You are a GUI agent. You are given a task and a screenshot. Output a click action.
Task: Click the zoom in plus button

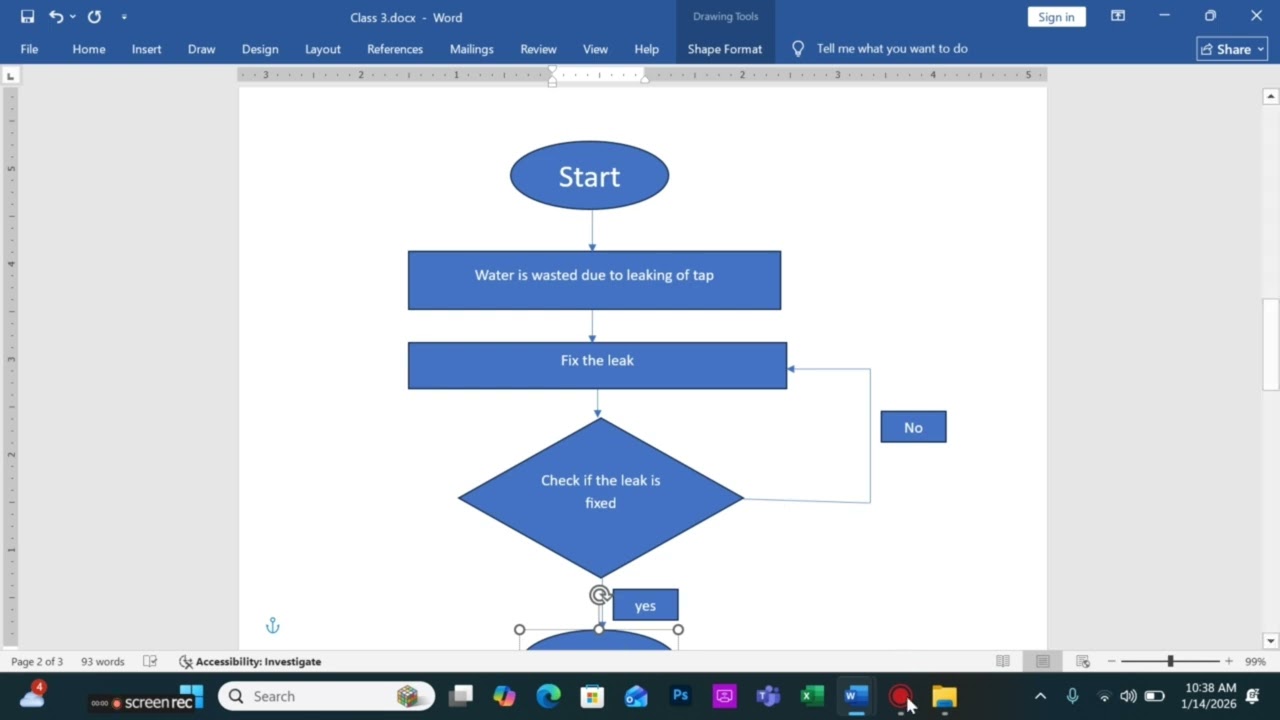[1229, 662]
